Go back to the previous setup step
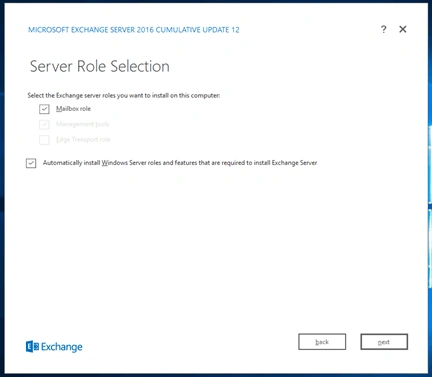This screenshot has width=432, height=377. (x=322, y=342)
